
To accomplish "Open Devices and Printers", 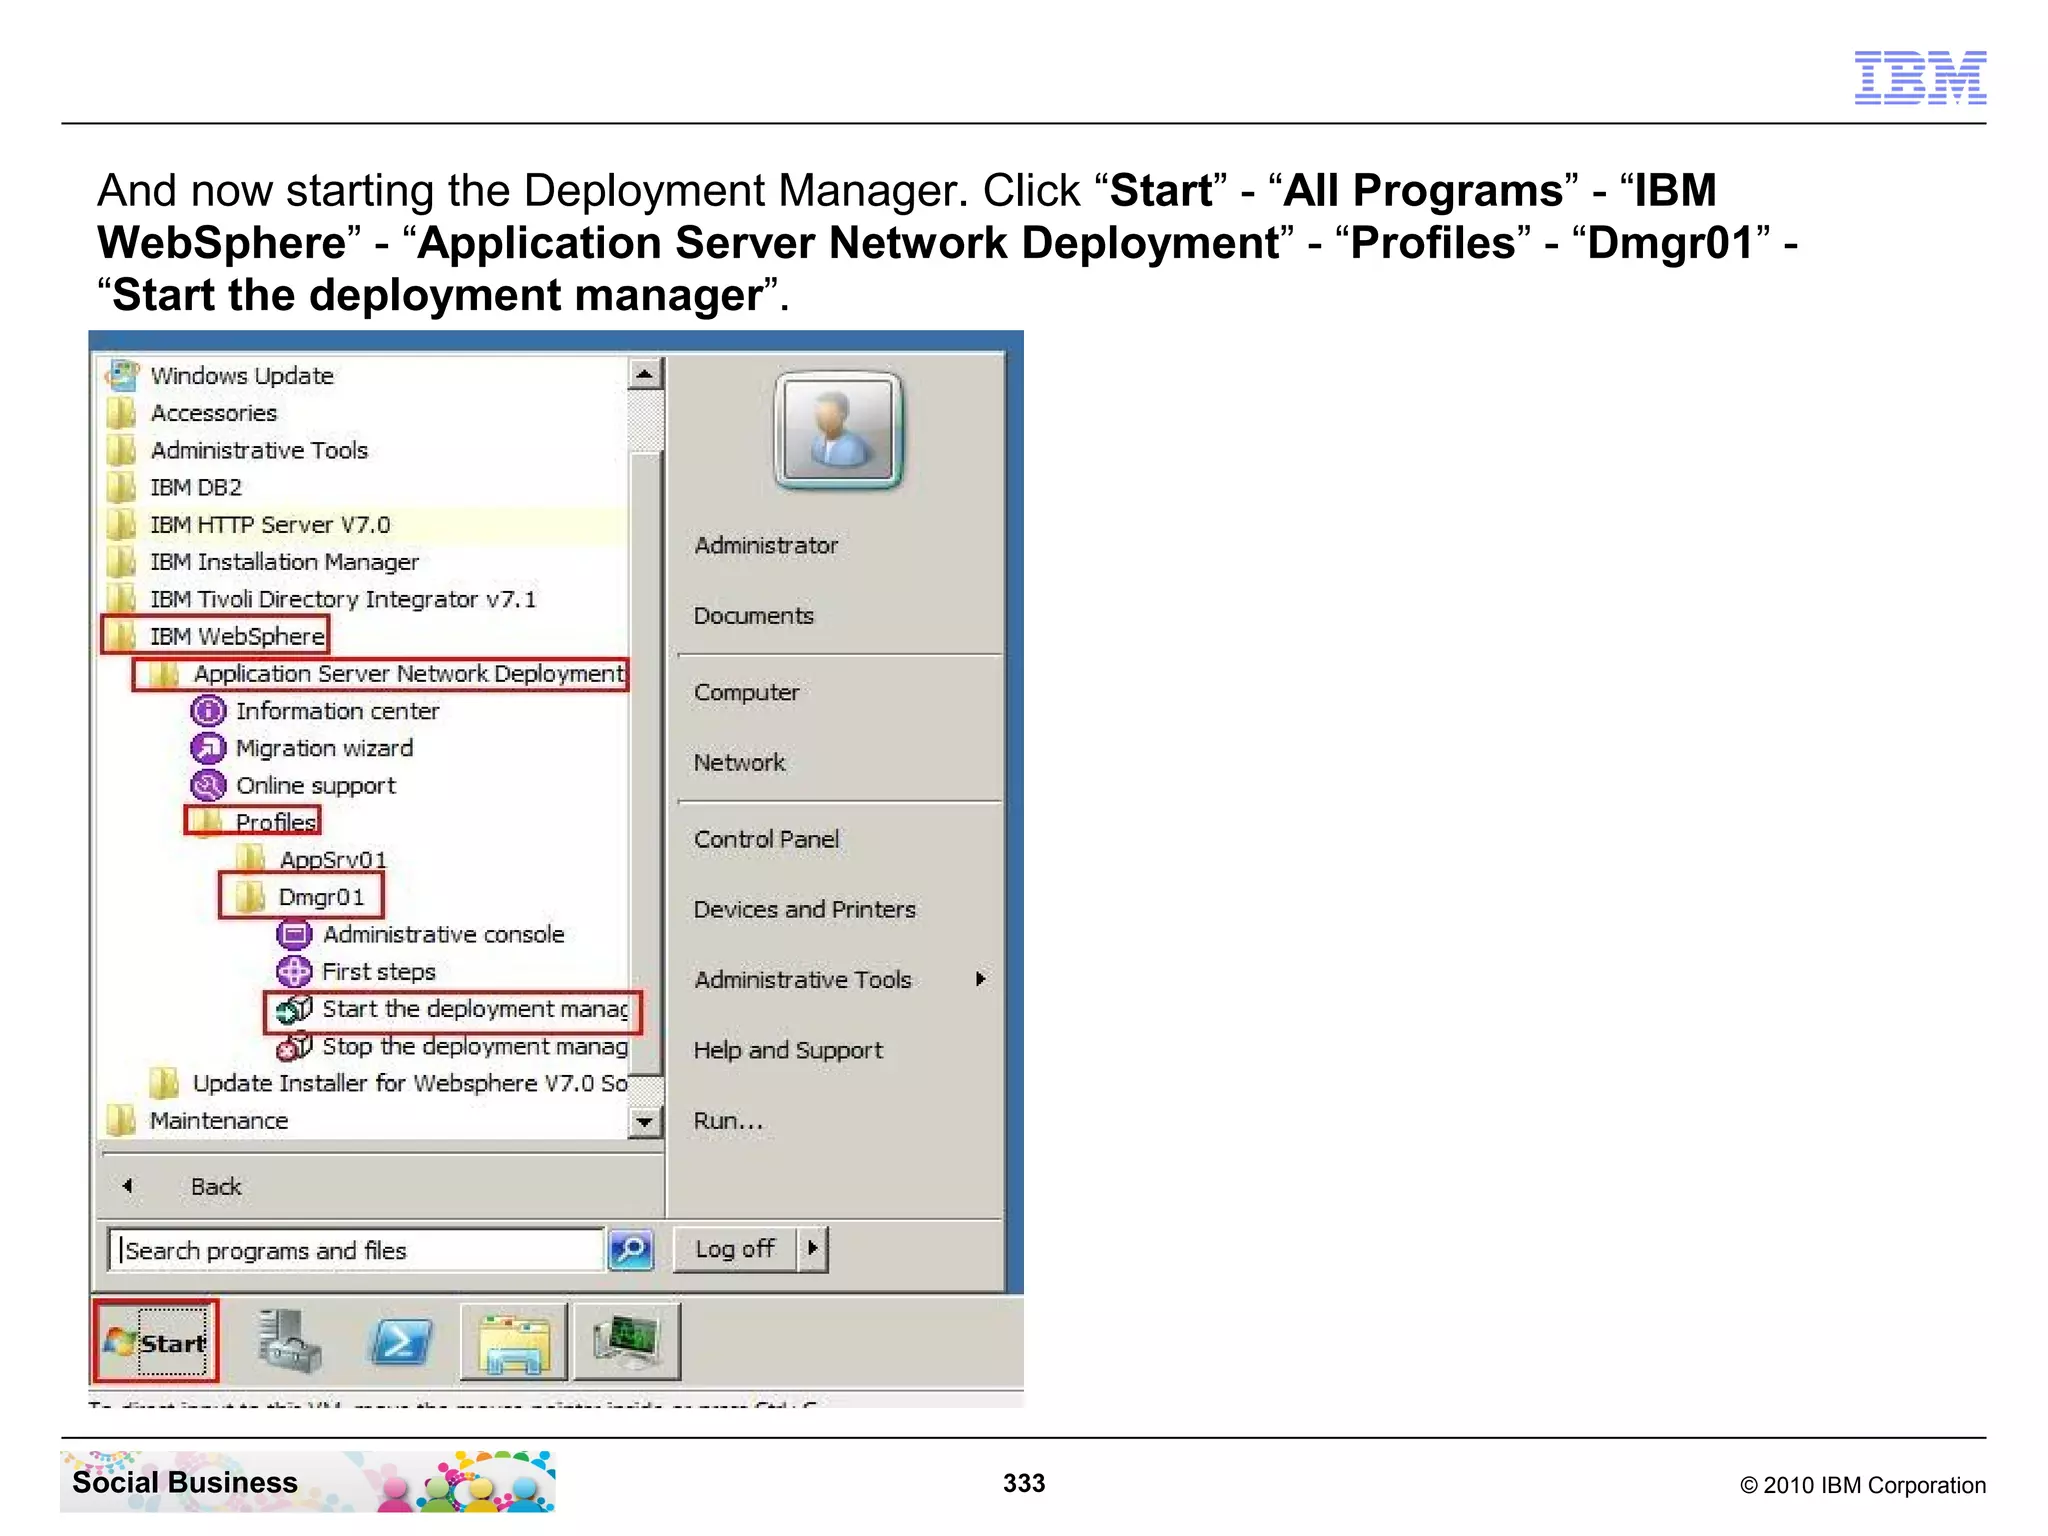I will point(805,910).
